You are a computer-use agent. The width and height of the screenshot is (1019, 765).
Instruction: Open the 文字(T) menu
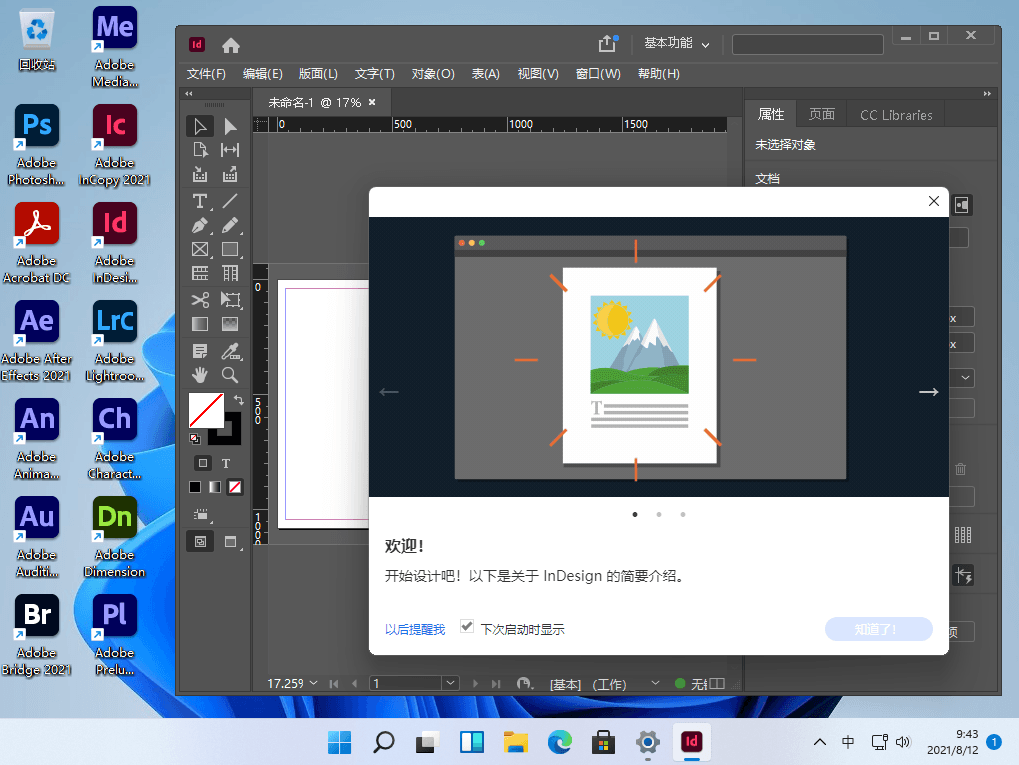[374, 73]
